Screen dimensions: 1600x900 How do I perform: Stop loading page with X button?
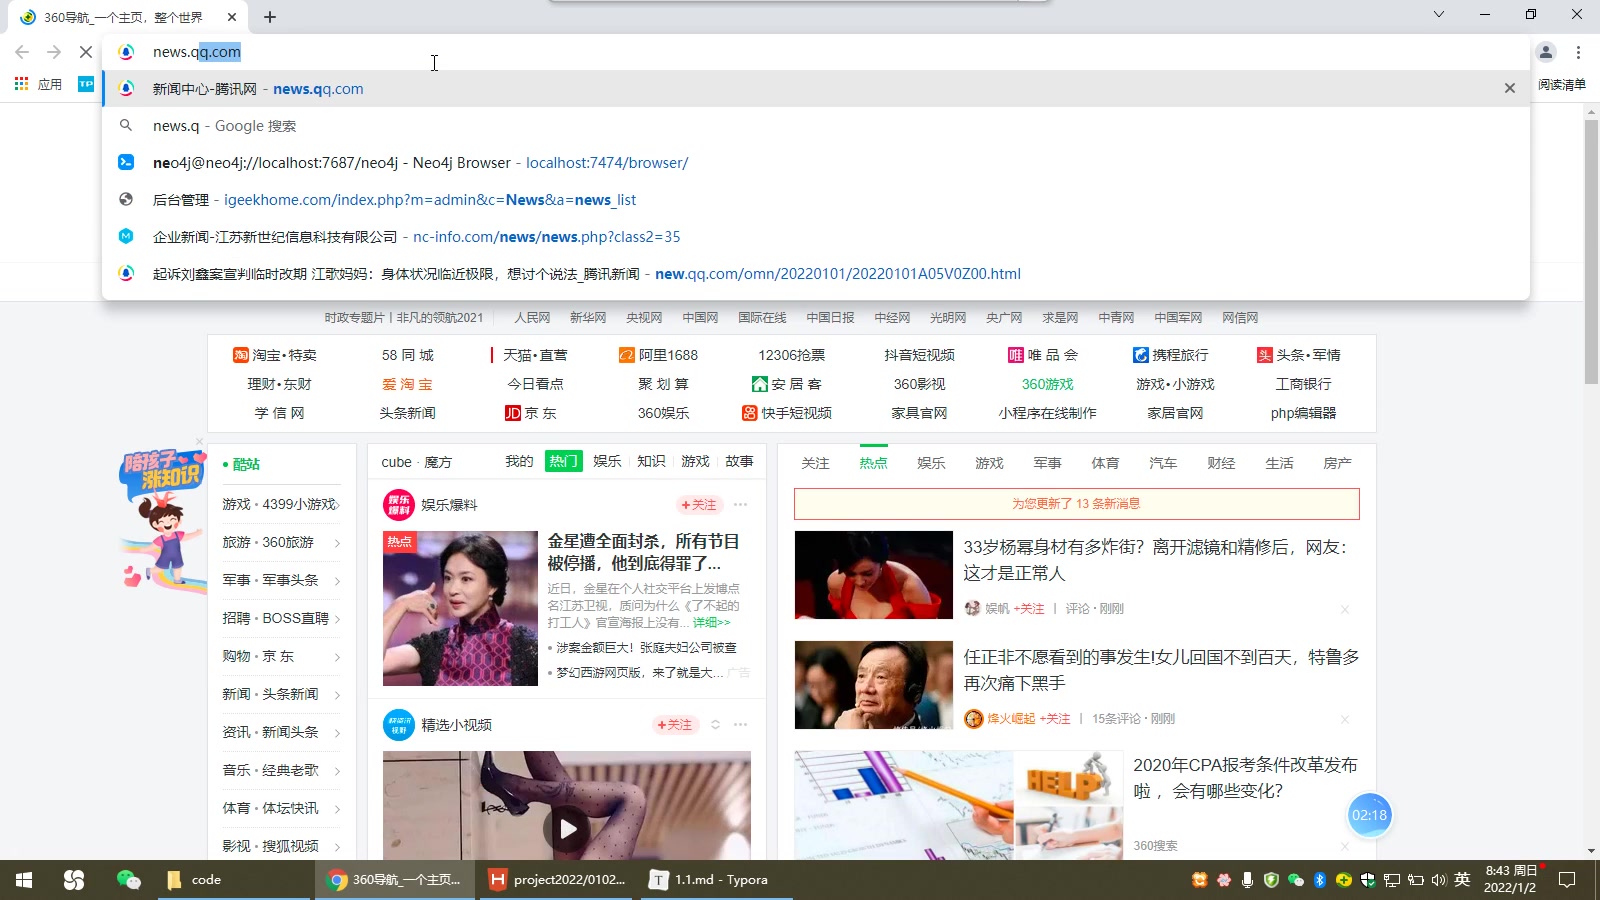[x=86, y=52]
